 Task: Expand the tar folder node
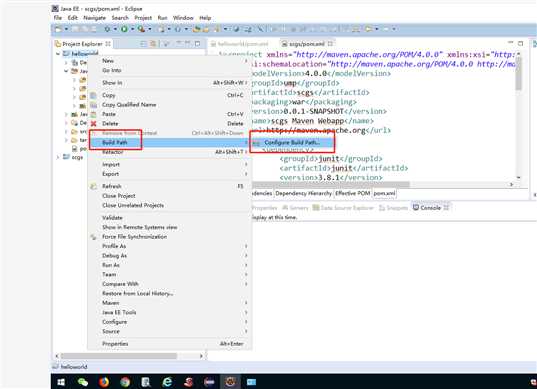[66, 140]
